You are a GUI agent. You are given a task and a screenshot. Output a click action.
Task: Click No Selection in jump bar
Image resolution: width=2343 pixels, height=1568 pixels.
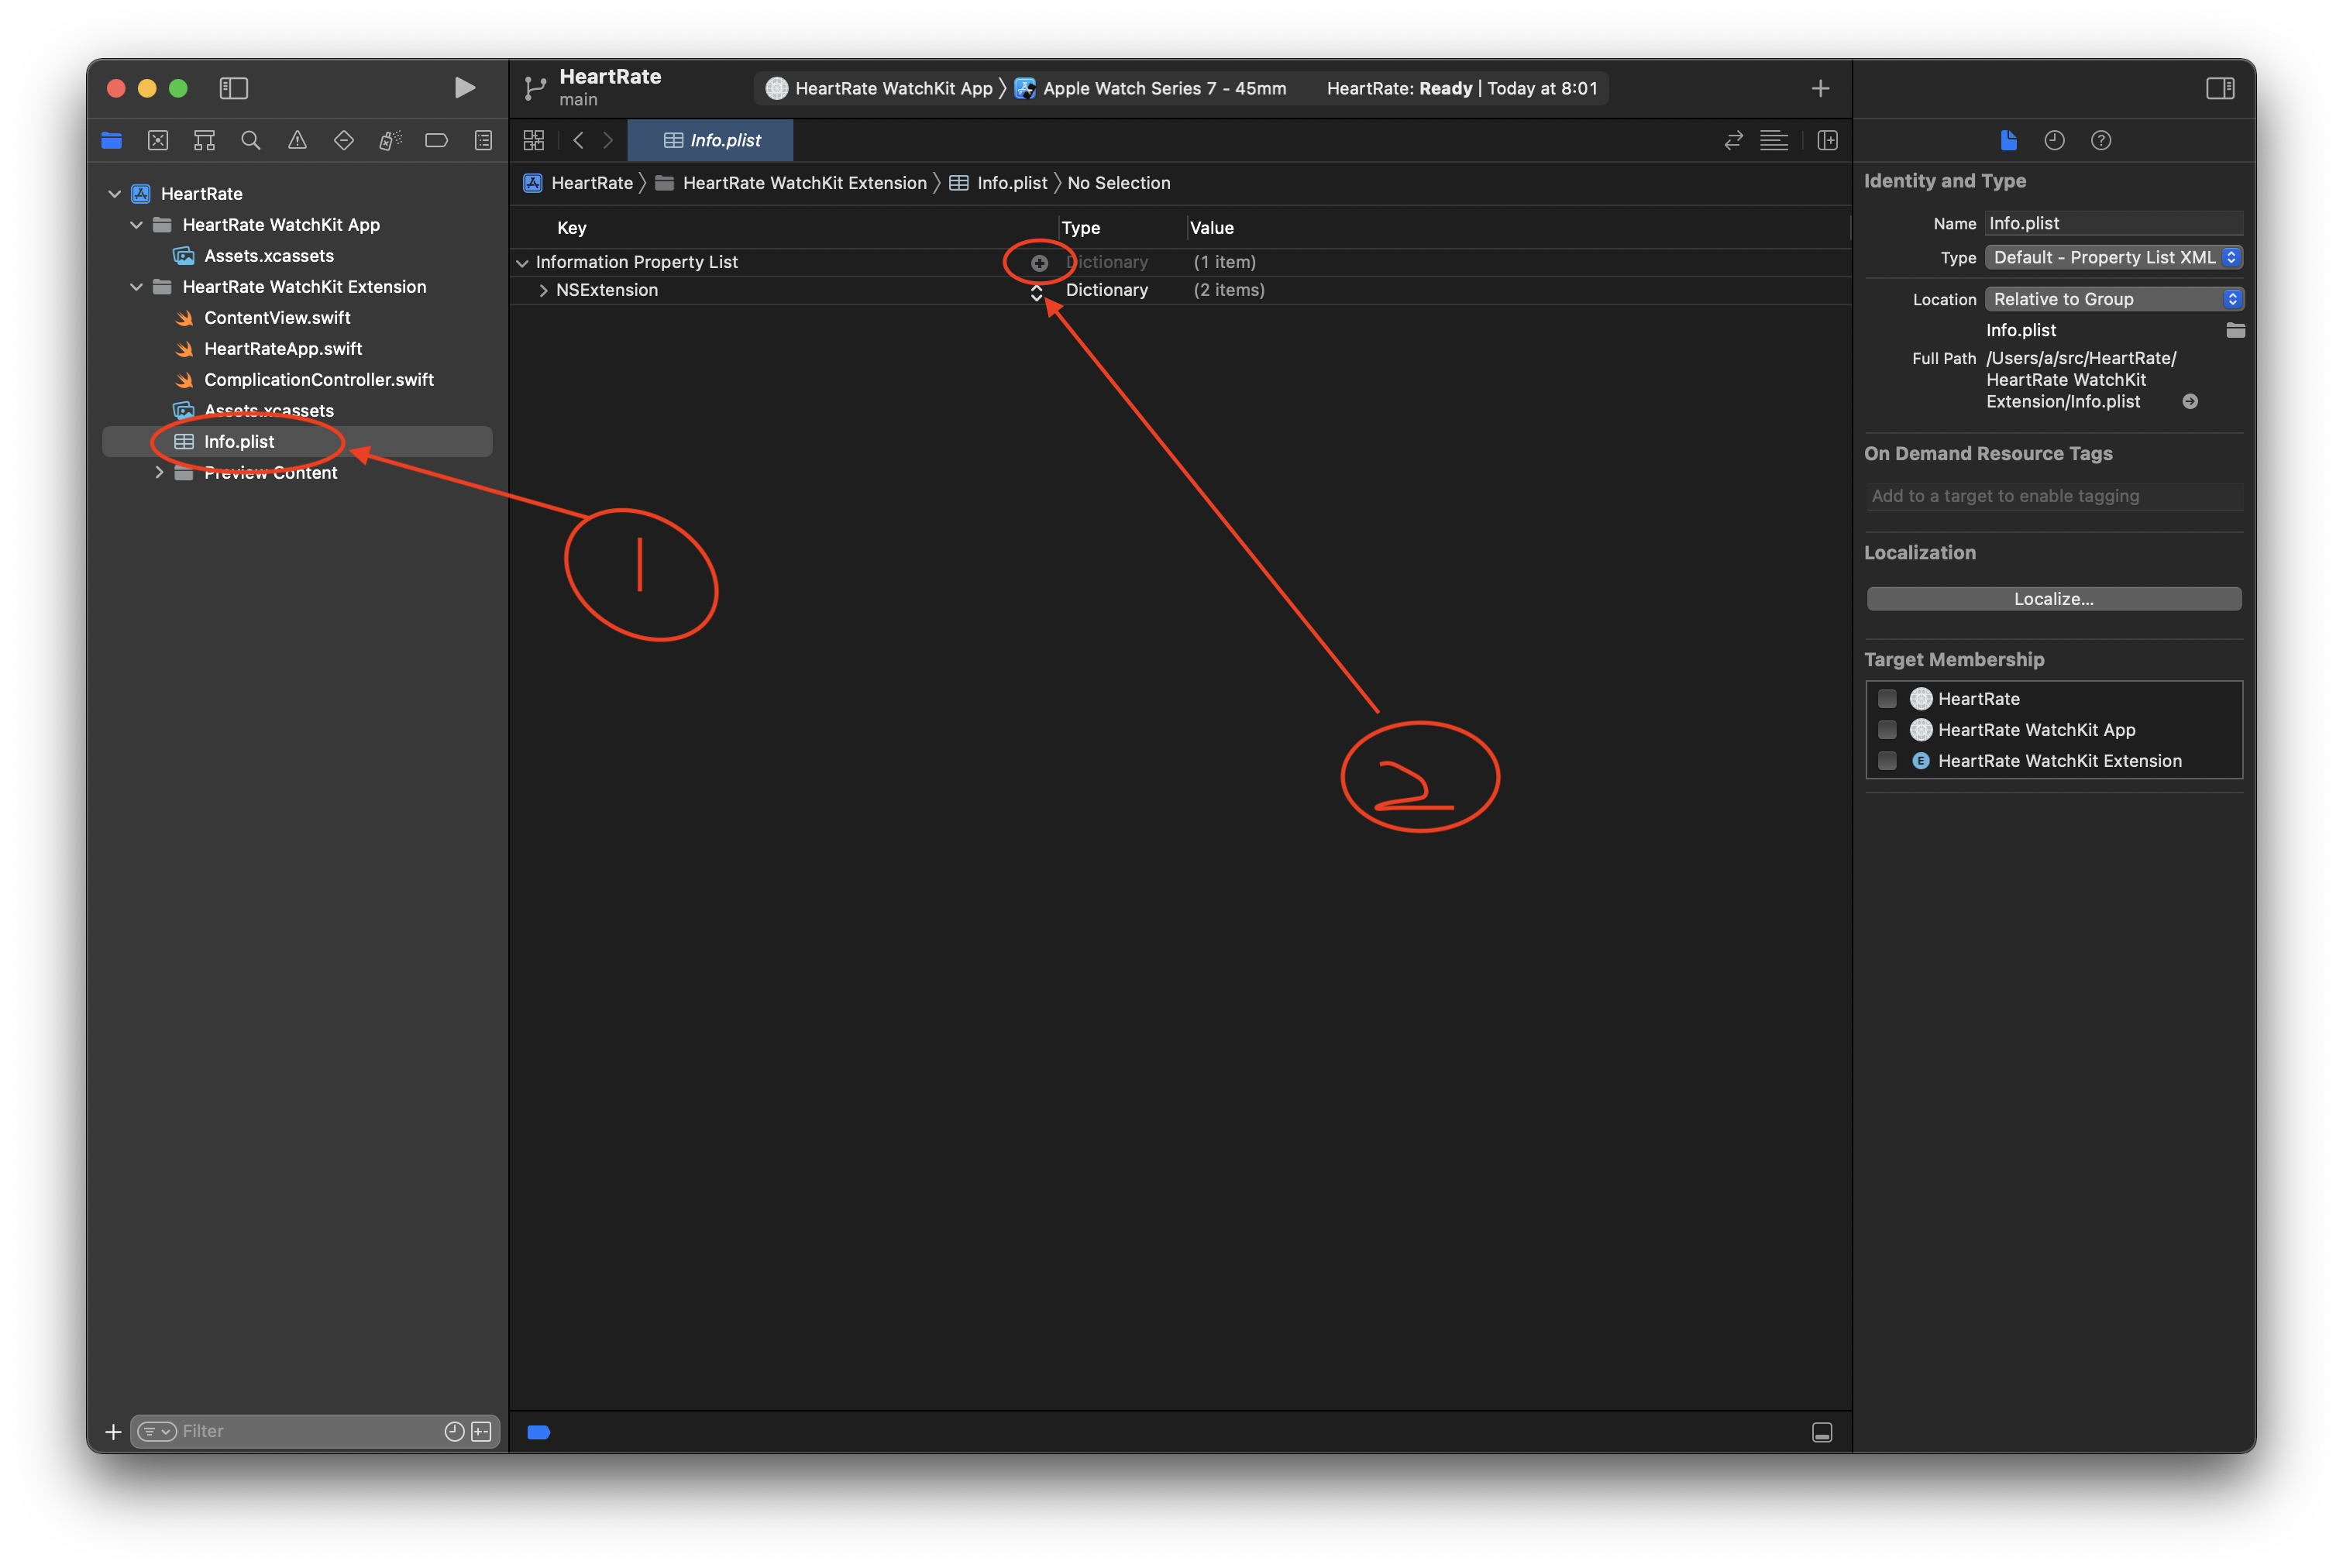(1119, 183)
